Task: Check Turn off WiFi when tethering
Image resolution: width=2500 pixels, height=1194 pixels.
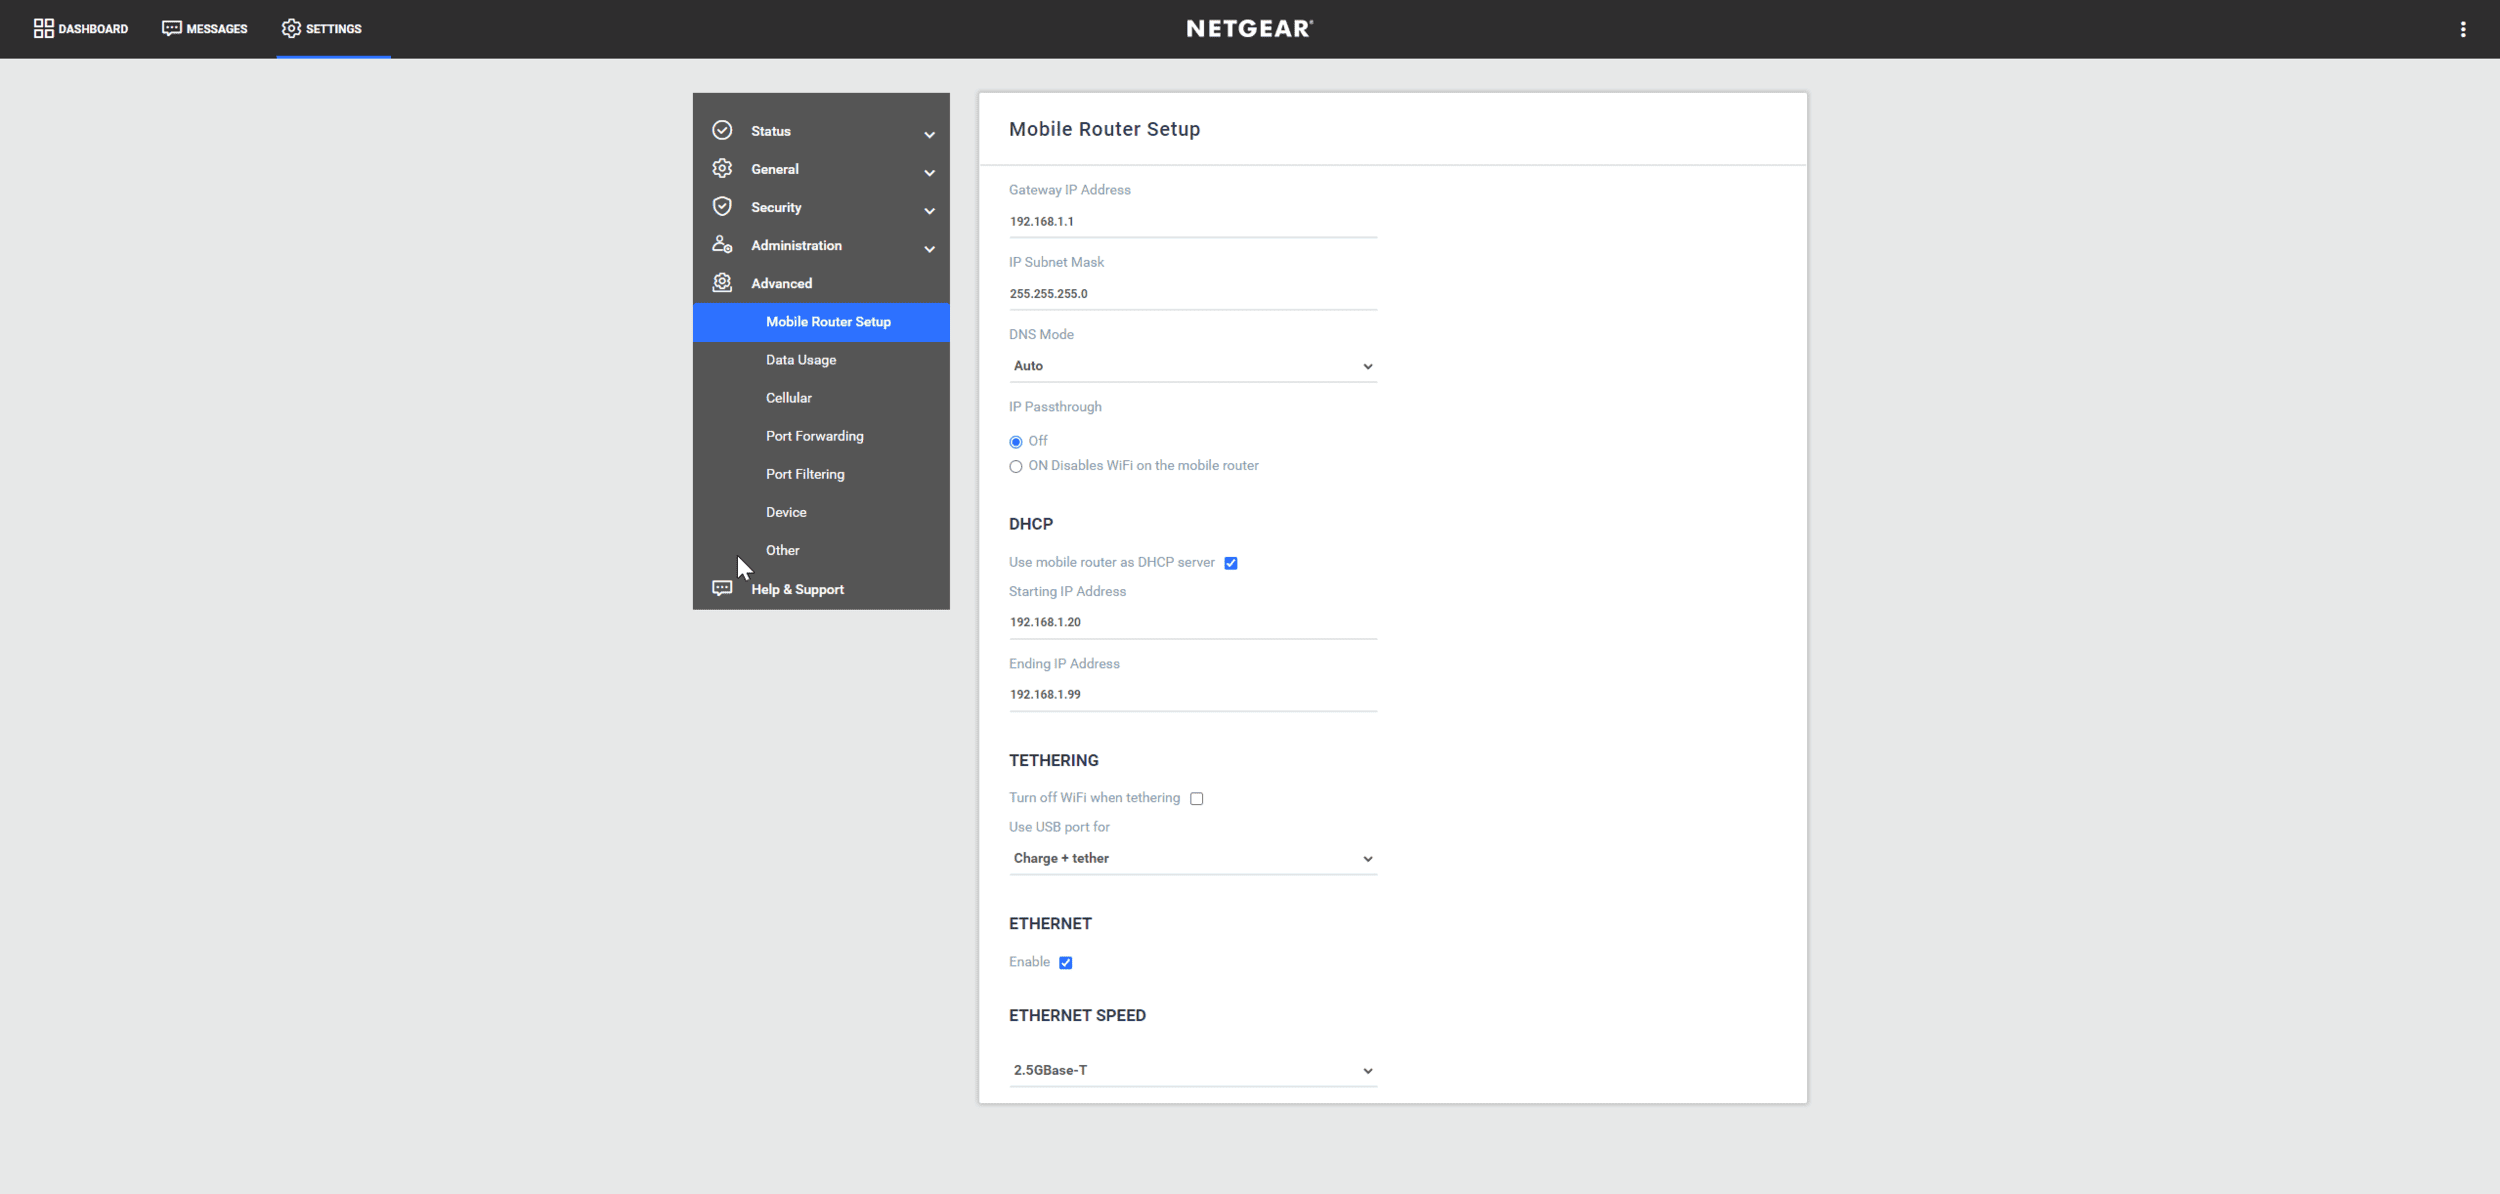Action: 1196,798
